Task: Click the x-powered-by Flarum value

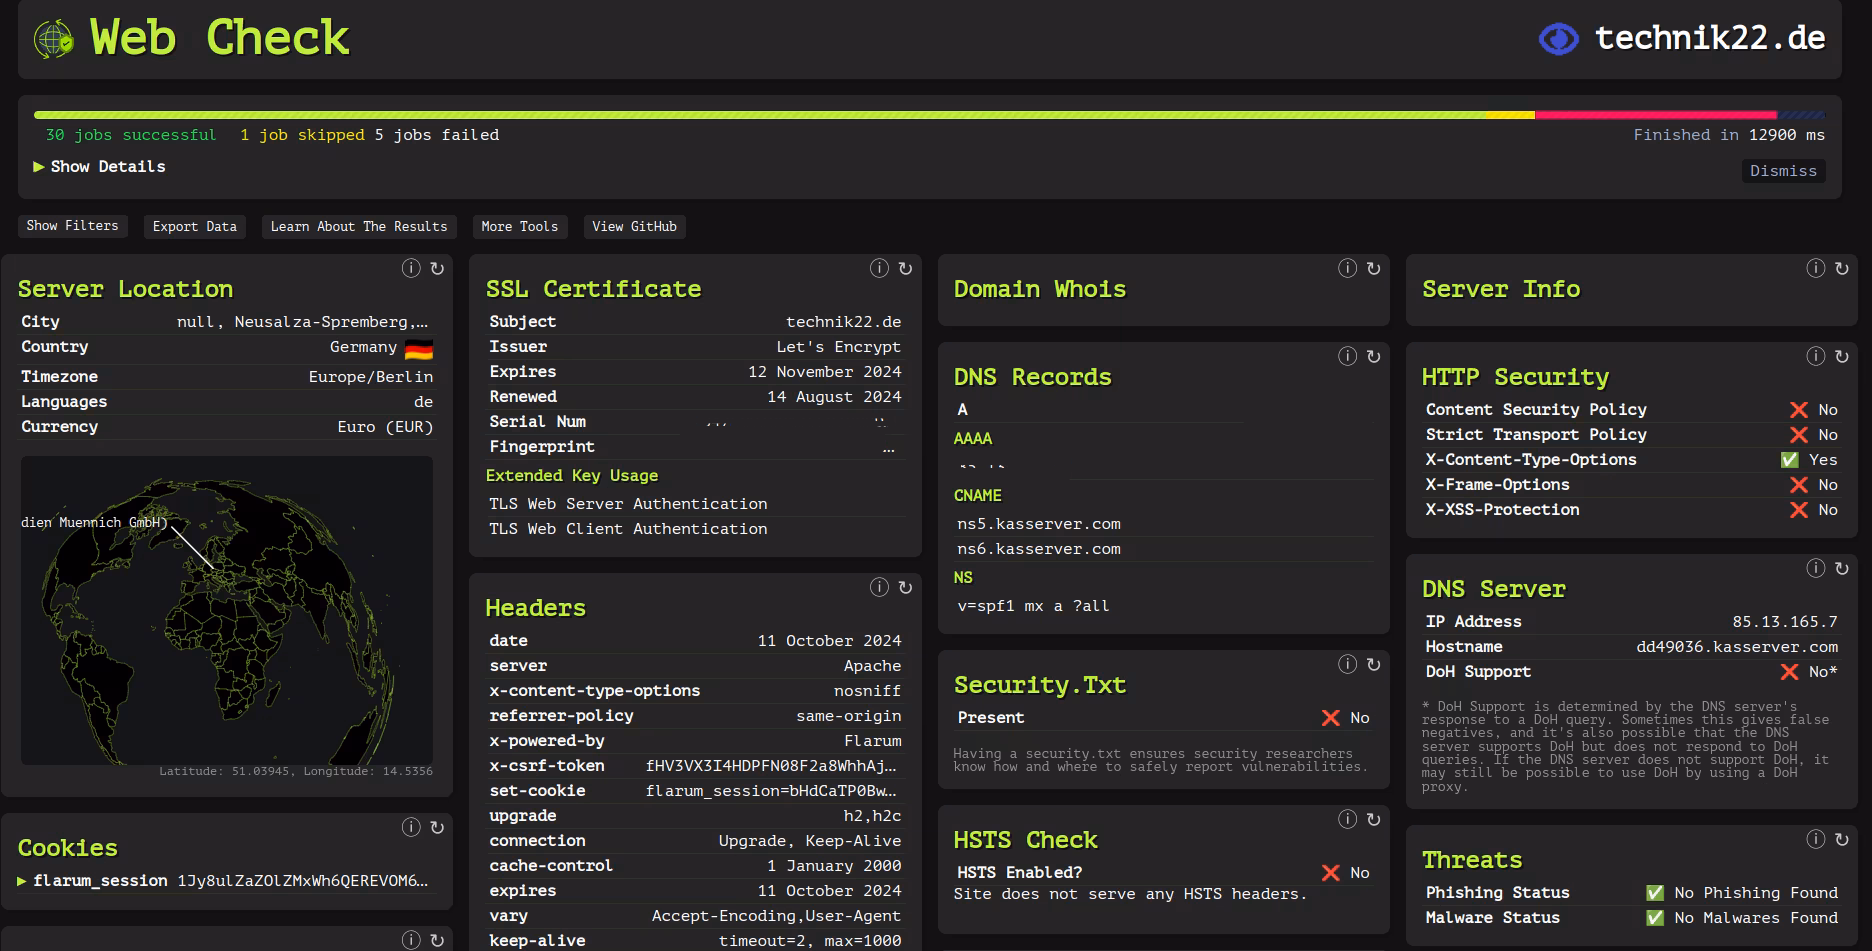Action: (873, 741)
